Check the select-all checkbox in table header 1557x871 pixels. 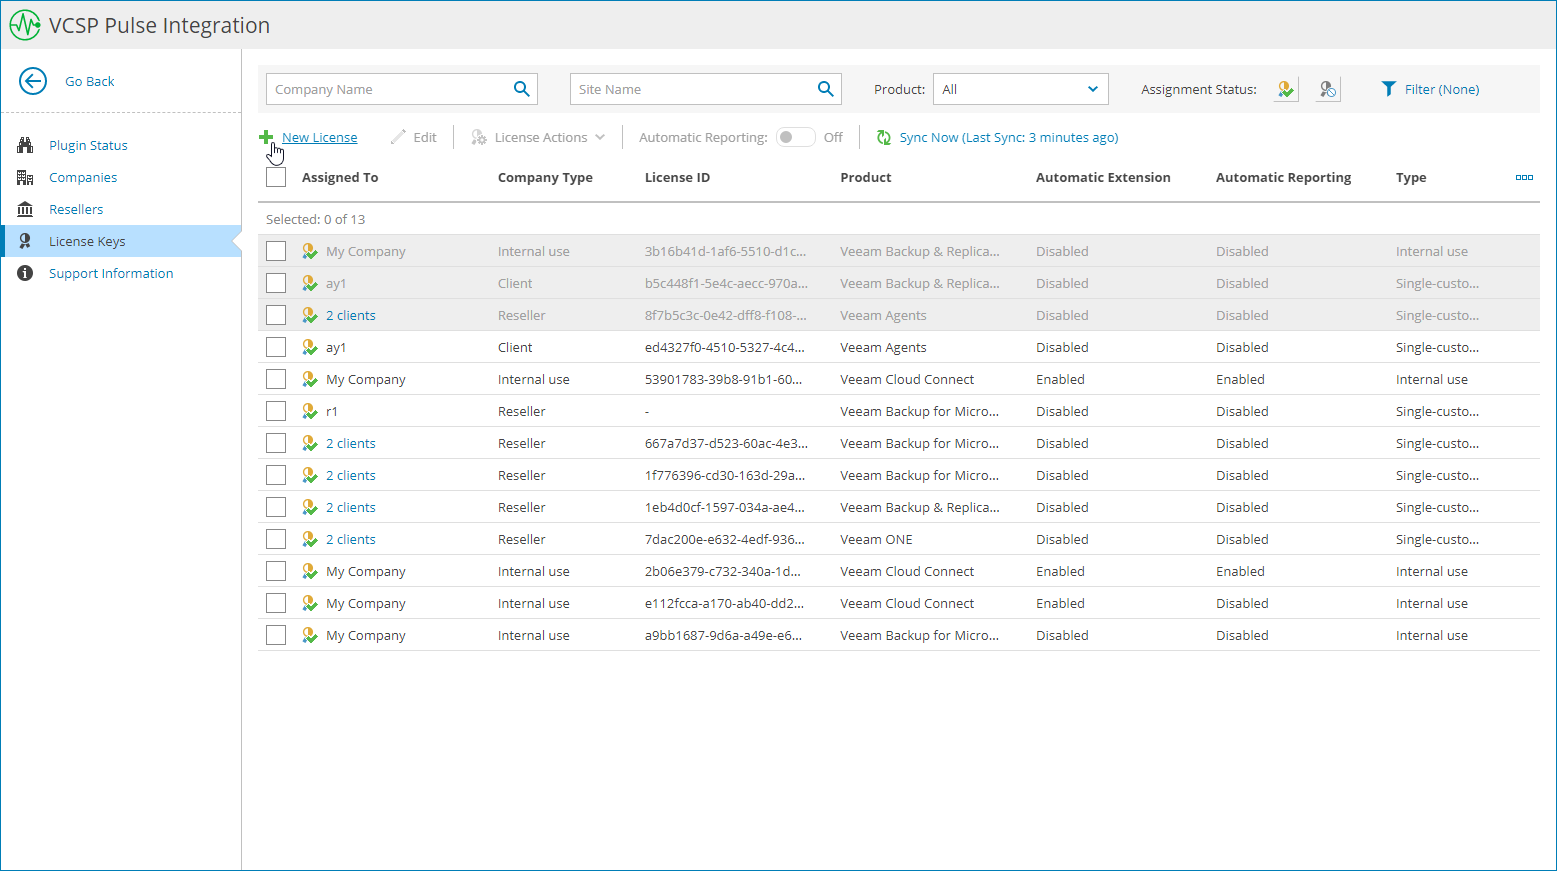[276, 177]
